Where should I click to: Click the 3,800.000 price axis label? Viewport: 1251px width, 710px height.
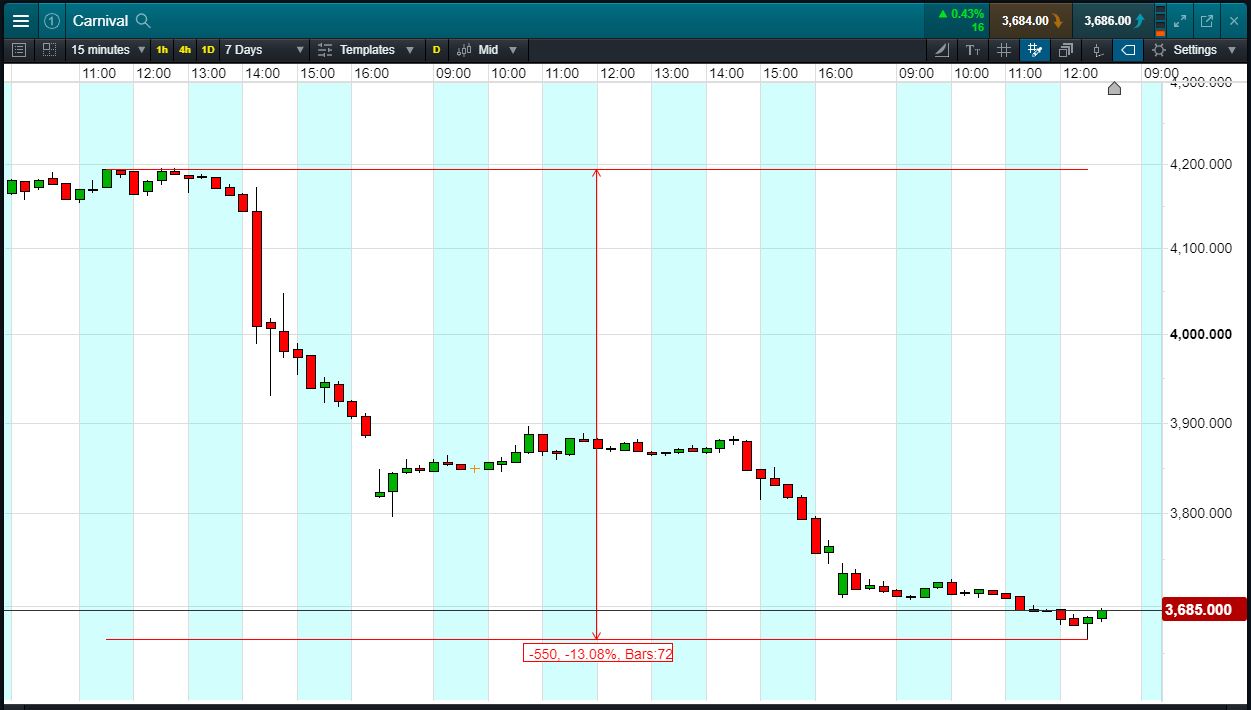[x=1200, y=513]
